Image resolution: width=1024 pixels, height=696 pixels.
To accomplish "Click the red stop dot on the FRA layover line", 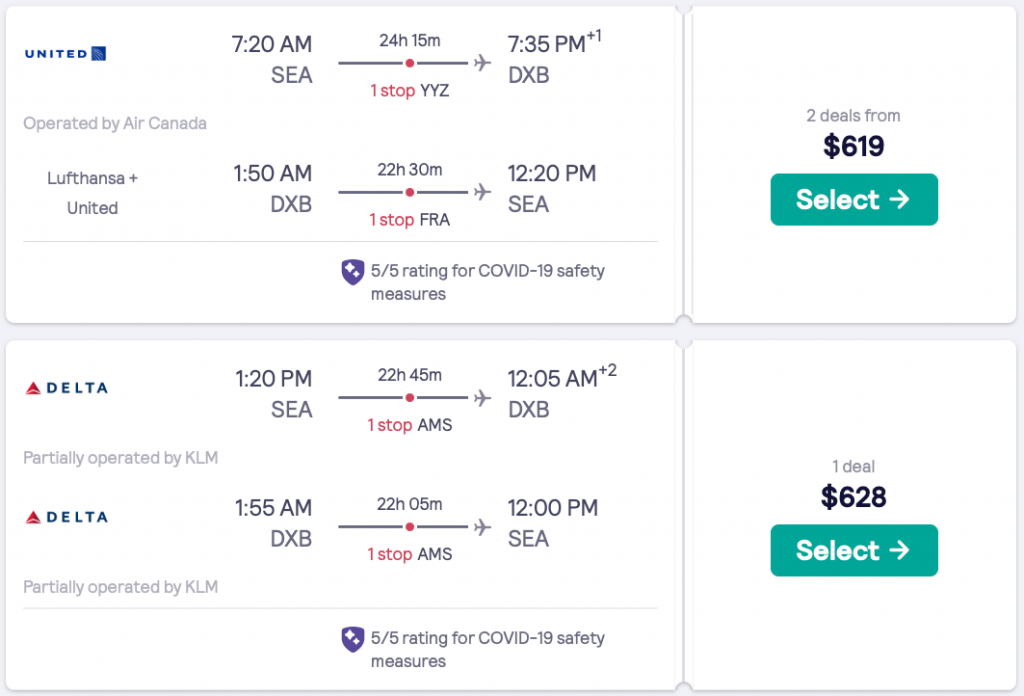I will (409, 191).
